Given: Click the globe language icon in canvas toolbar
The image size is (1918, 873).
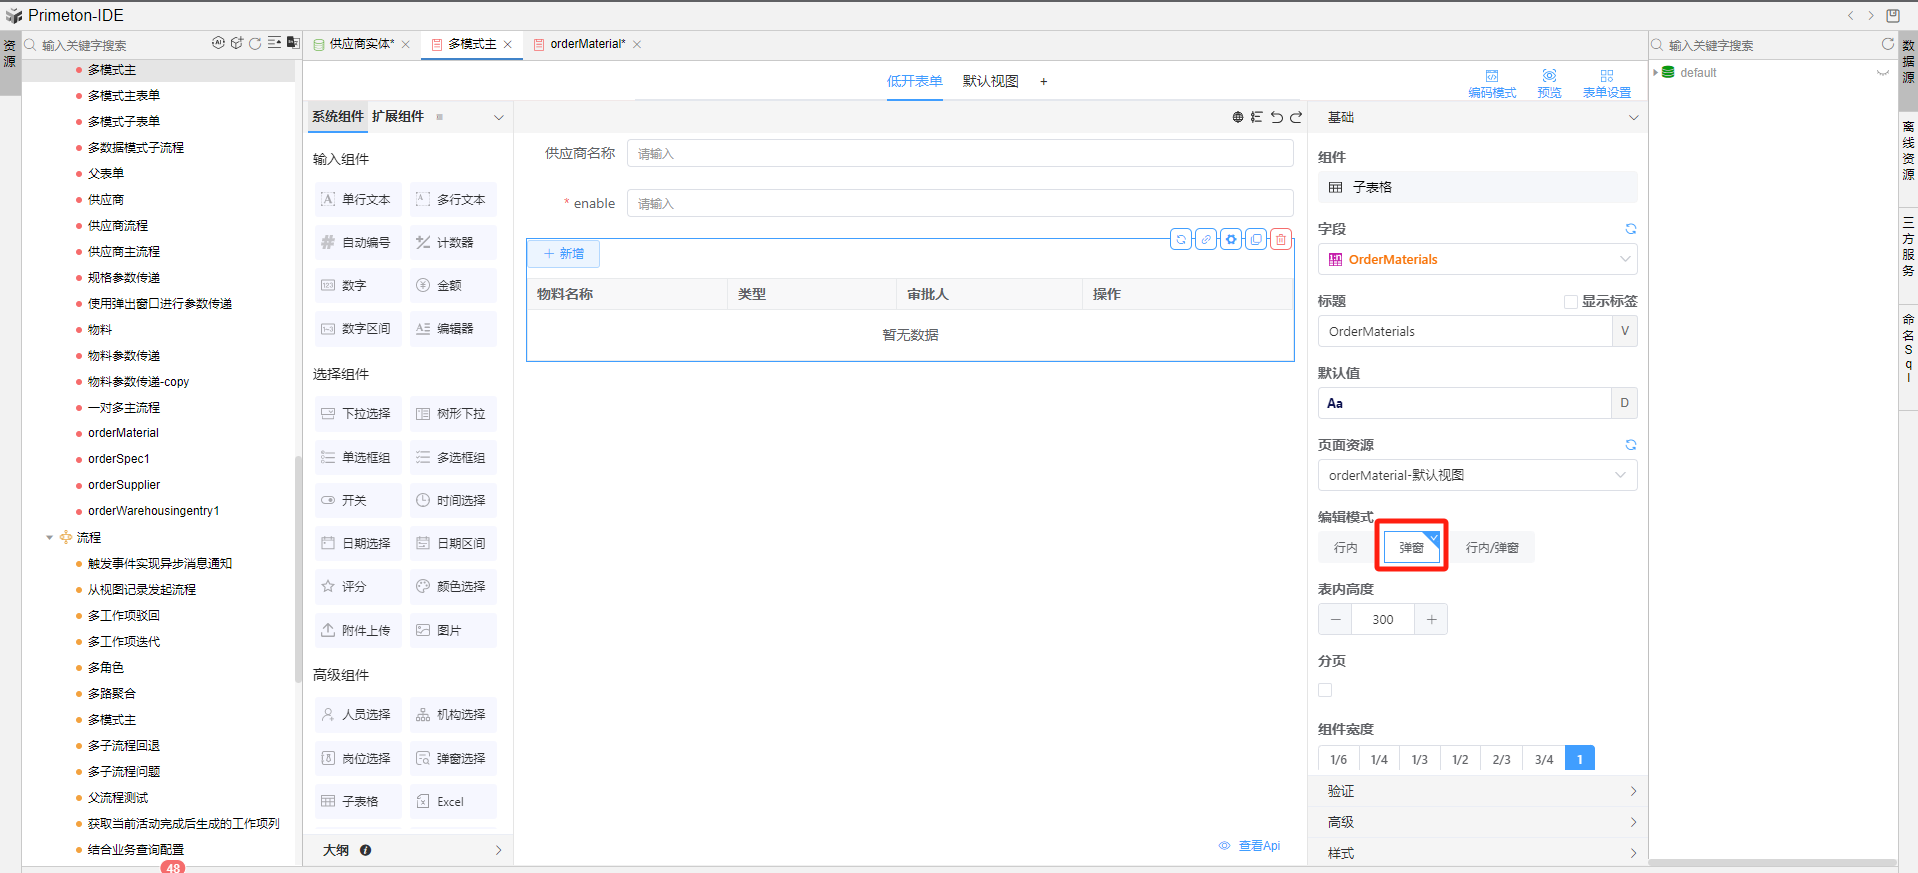Looking at the screenshot, I should coord(1238,117).
